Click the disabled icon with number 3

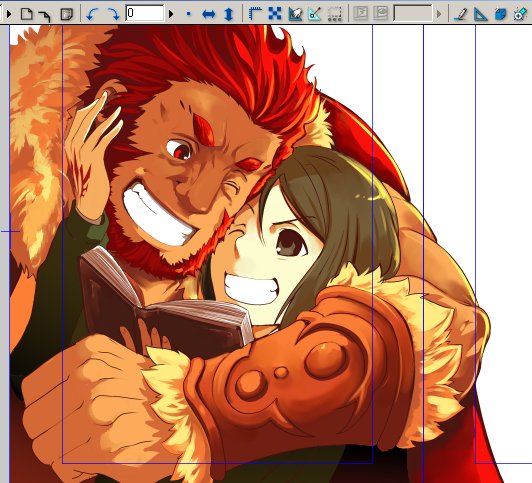click(360, 13)
